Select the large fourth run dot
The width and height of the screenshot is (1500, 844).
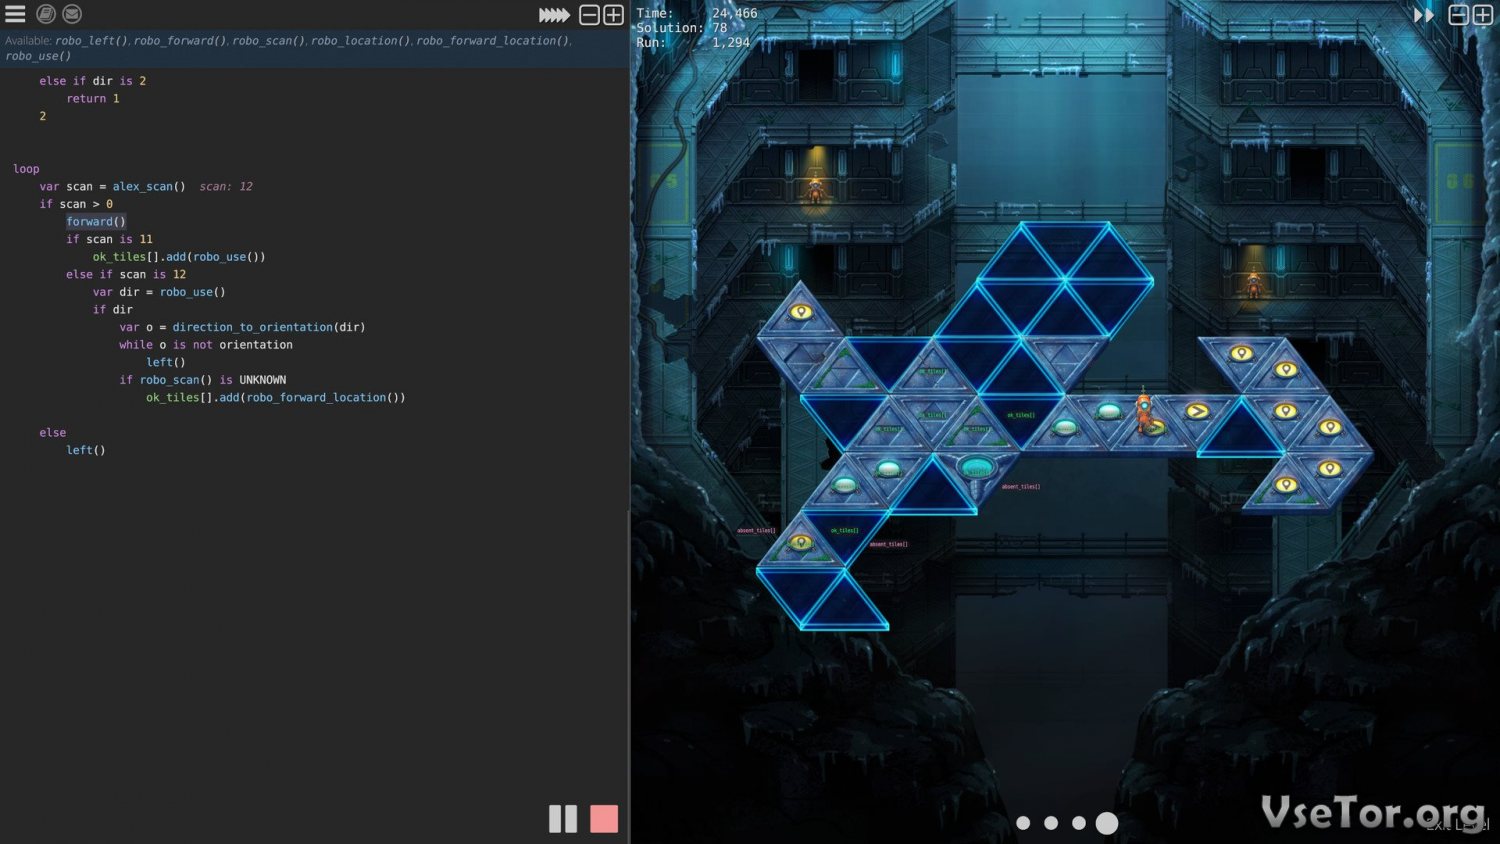coord(1107,823)
